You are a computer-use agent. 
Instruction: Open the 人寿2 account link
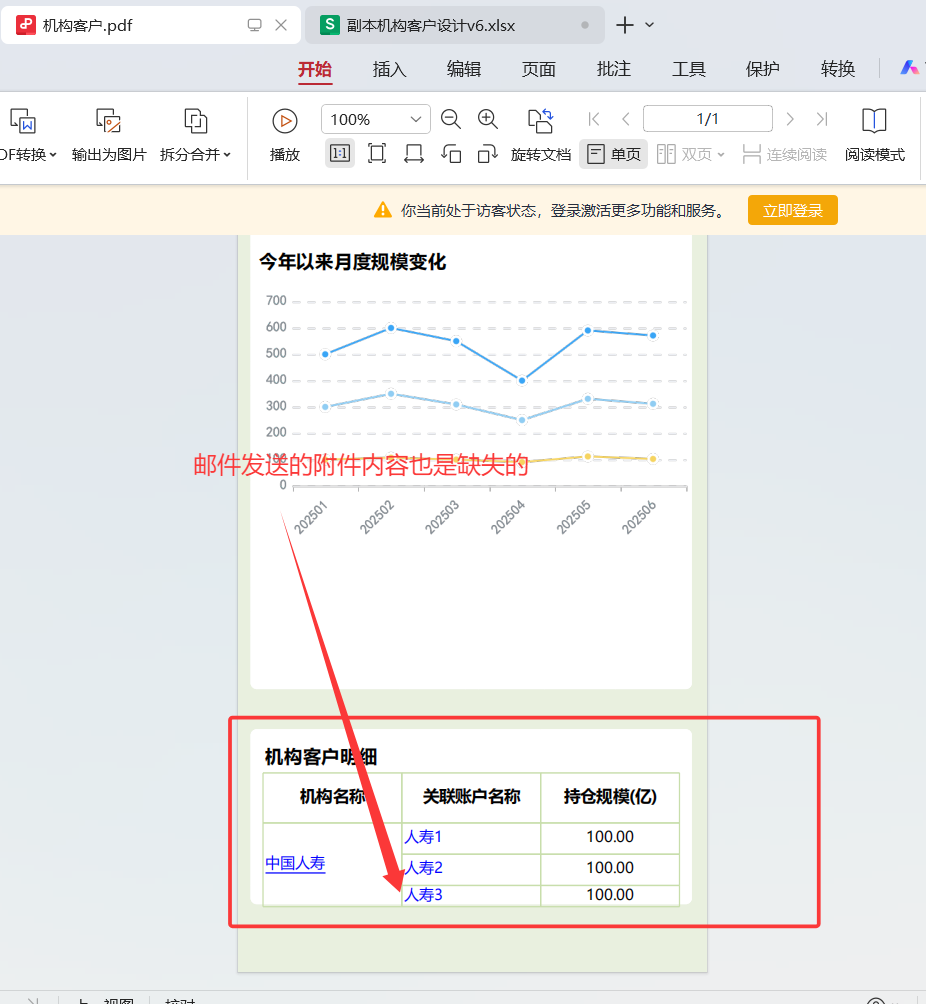pyautogui.click(x=423, y=868)
